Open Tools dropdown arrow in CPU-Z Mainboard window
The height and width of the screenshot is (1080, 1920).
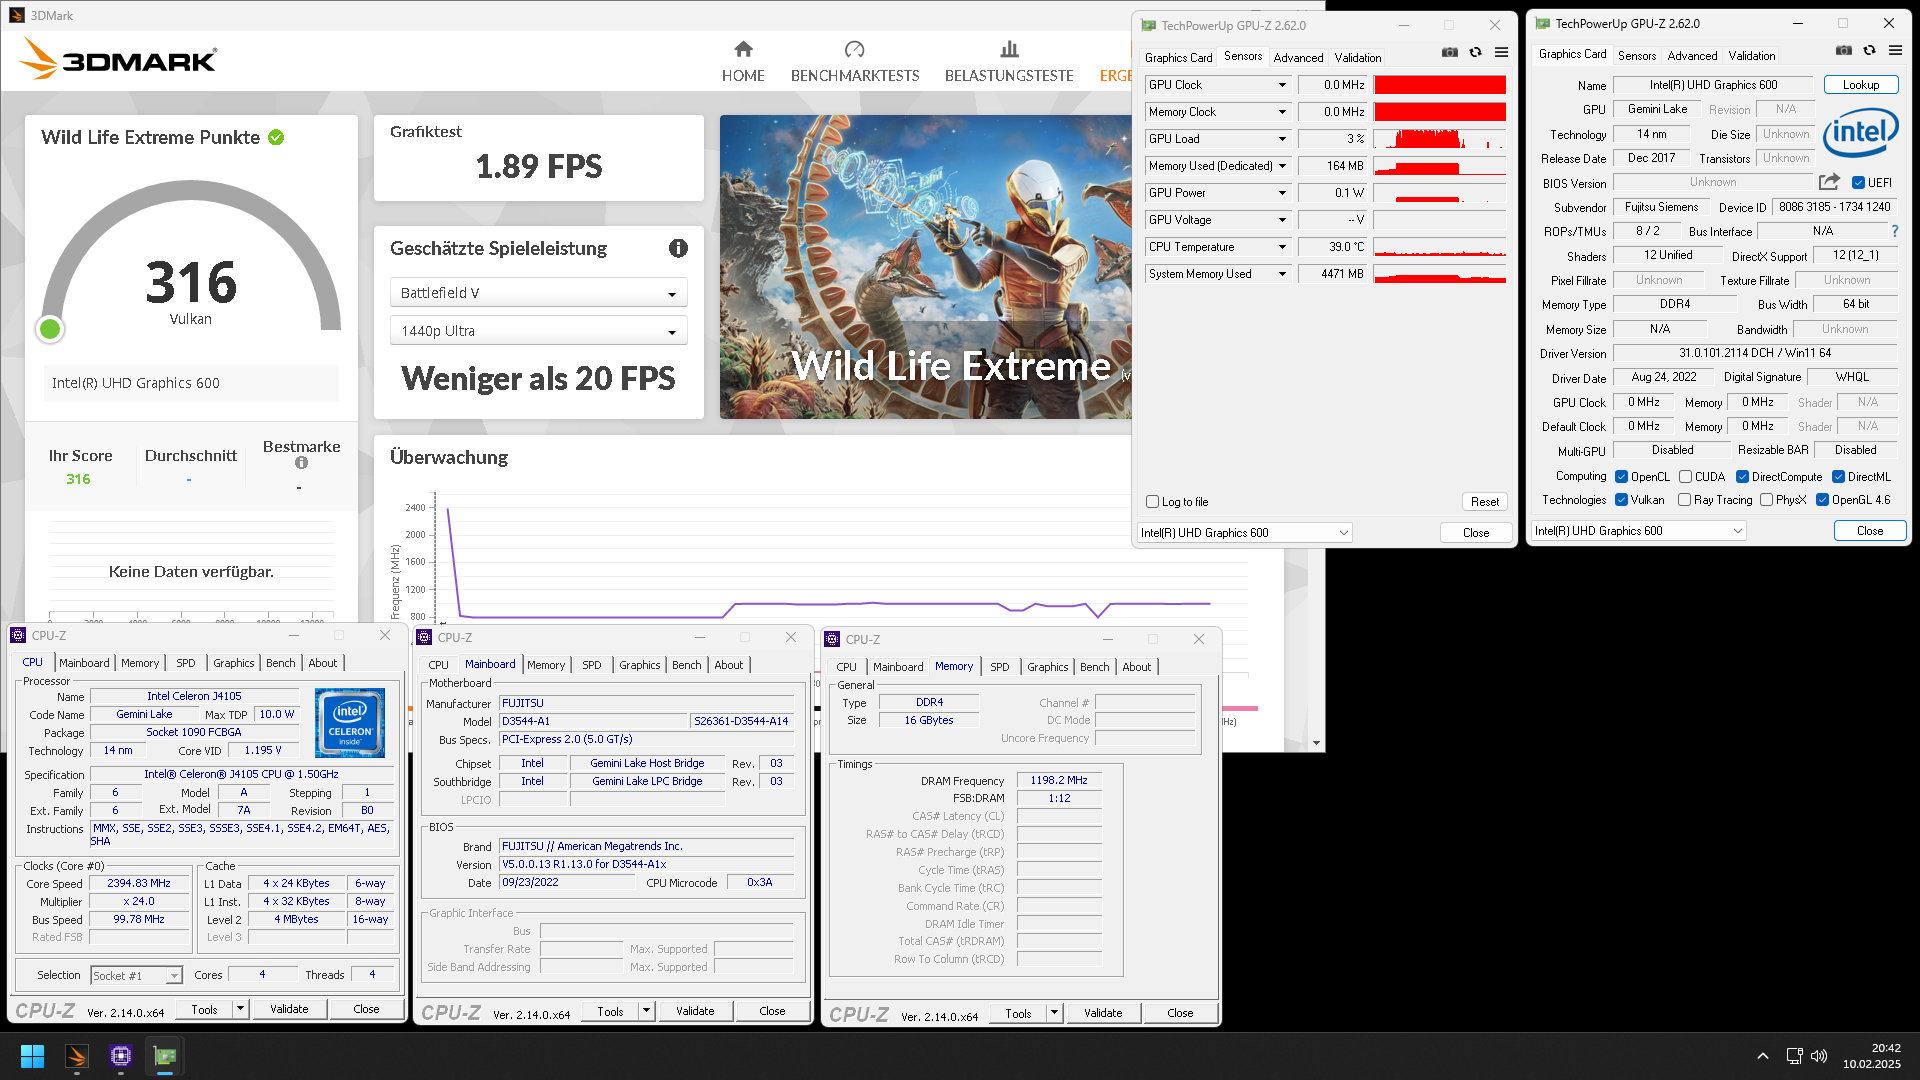[x=646, y=1011]
